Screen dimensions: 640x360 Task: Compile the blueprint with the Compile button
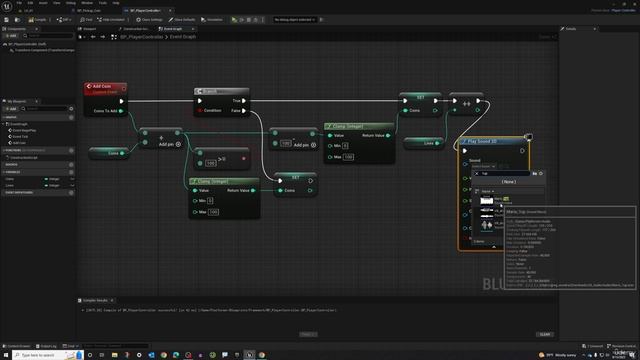coord(38,20)
